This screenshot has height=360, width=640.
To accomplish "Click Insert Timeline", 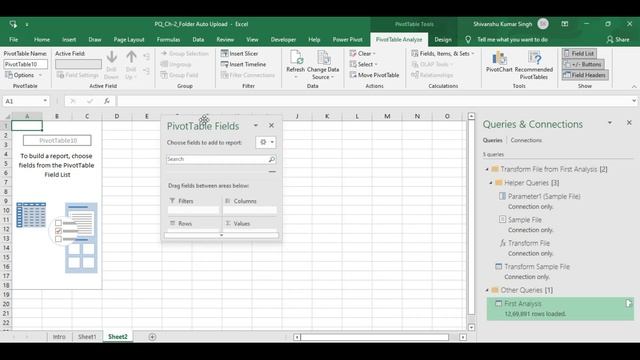I will pos(243,64).
